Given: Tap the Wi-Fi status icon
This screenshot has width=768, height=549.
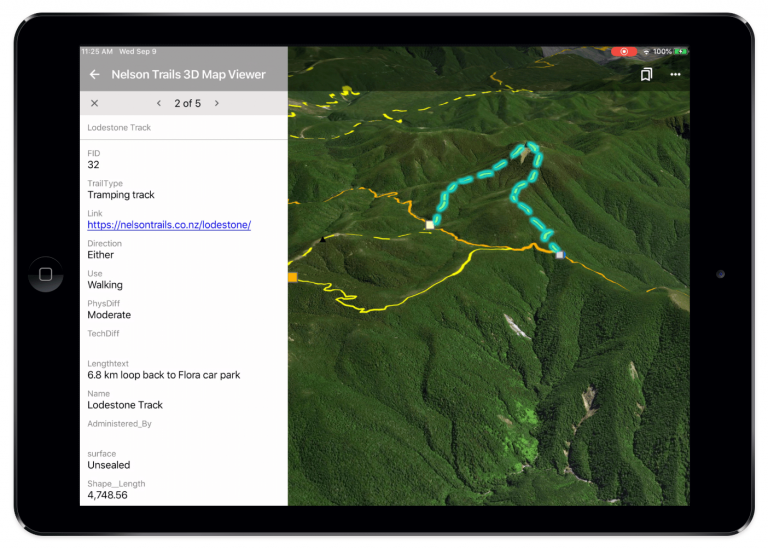Looking at the screenshot, I should tap(647, 51).
